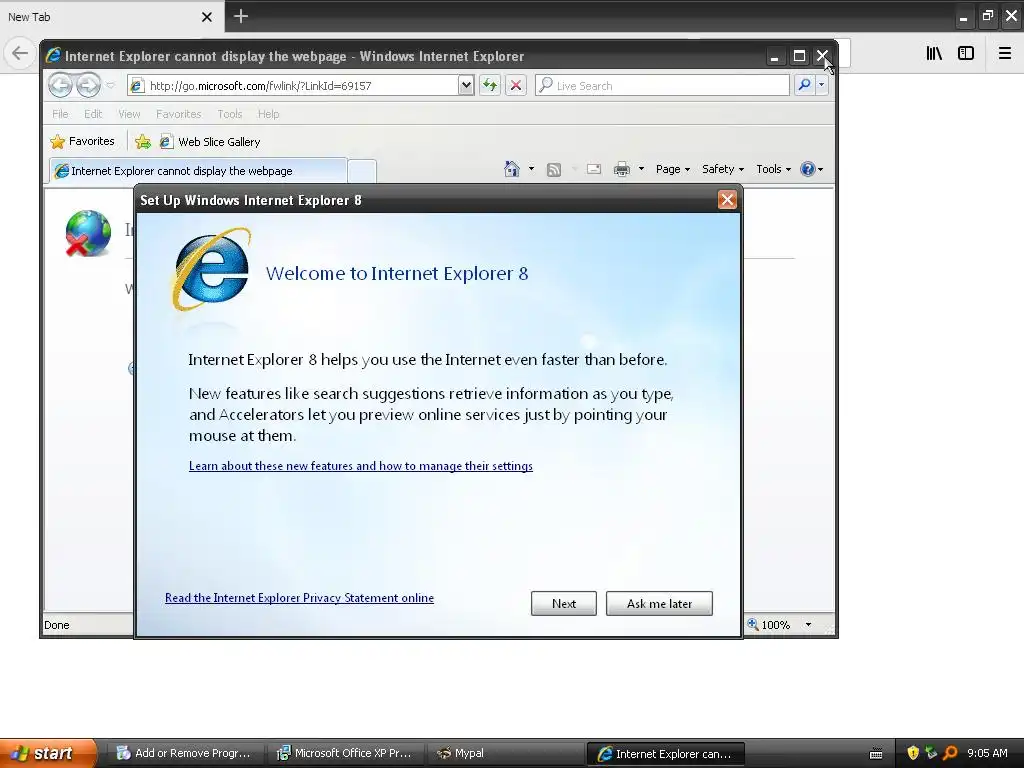Open the Edit menu in Internet Explorer
The height and width of the screenshot is (768, 1024).
pos(93,114)
